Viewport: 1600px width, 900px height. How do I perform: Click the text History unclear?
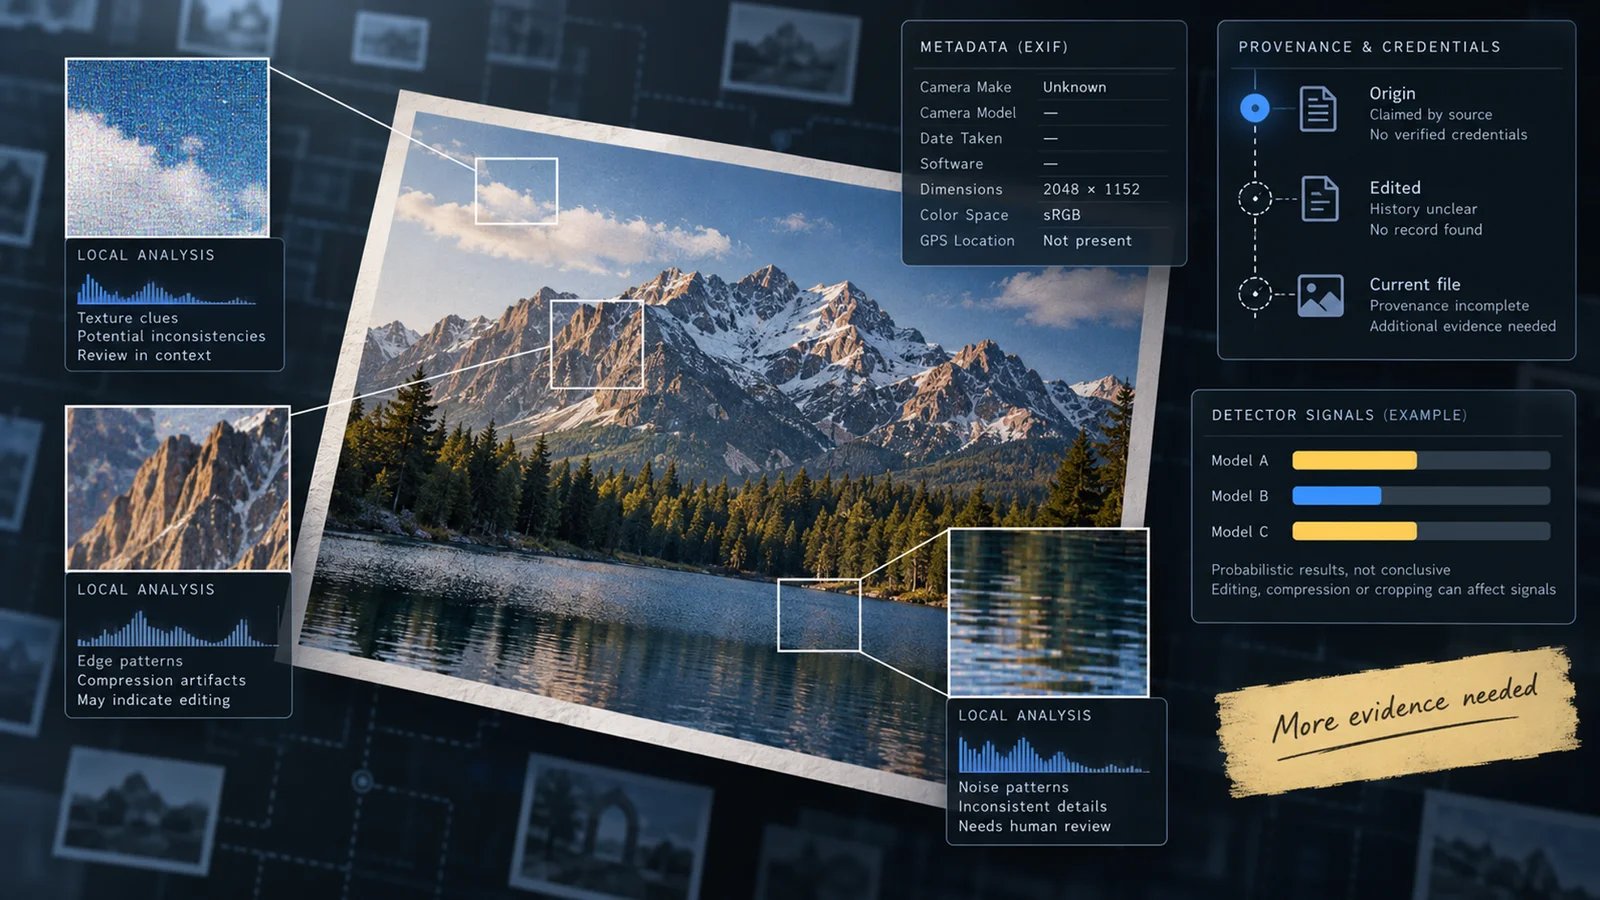(x=1423, y=209)
